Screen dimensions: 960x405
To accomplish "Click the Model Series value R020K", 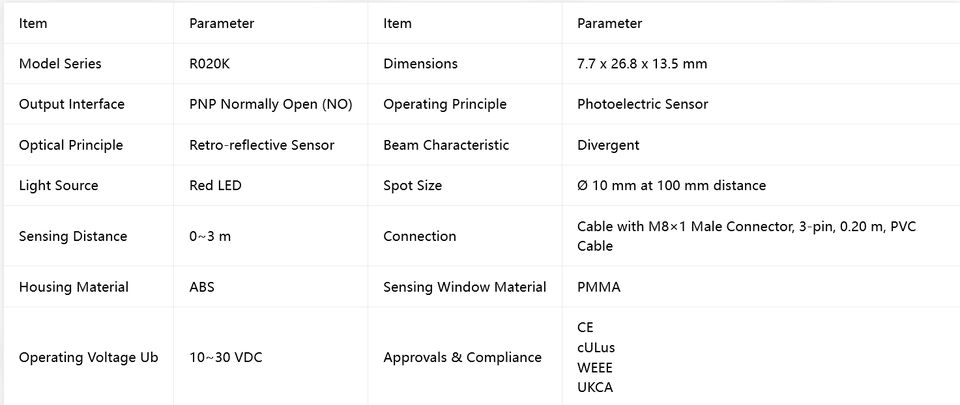I will point(209,64).
